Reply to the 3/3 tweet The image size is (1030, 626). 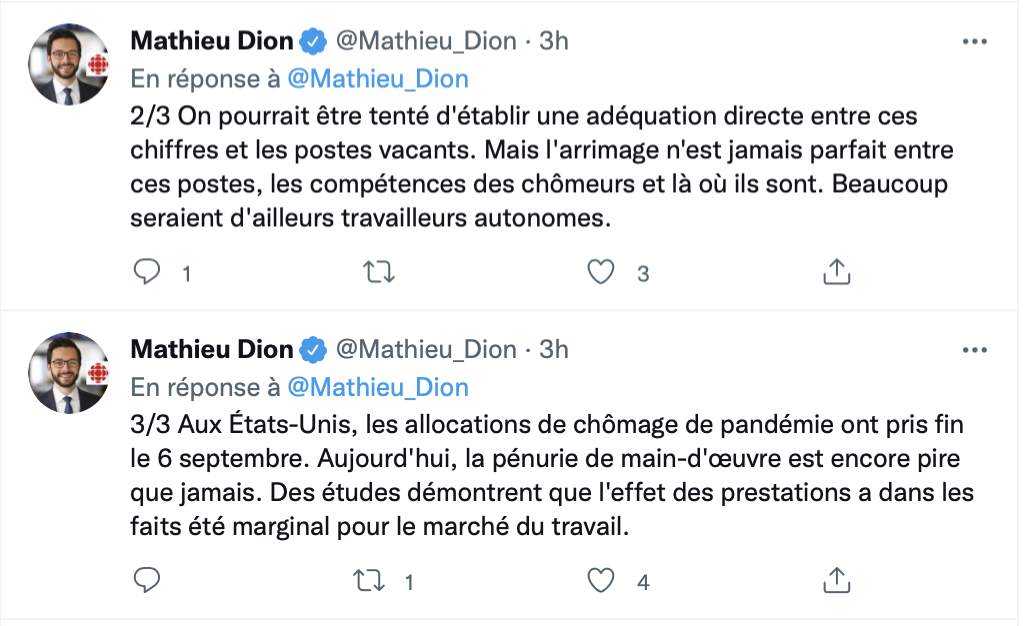pyautogui.click(x=148, y=580)
